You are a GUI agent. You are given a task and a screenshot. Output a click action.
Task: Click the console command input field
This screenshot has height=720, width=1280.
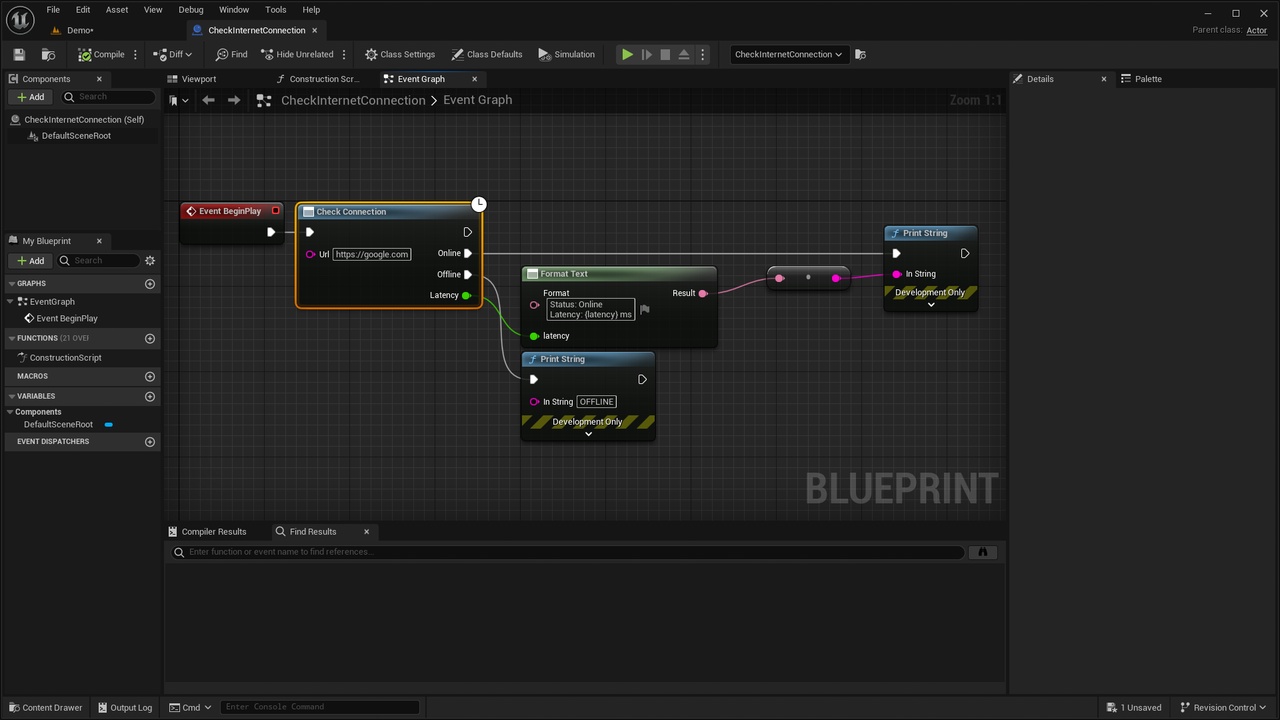[320, 707]
